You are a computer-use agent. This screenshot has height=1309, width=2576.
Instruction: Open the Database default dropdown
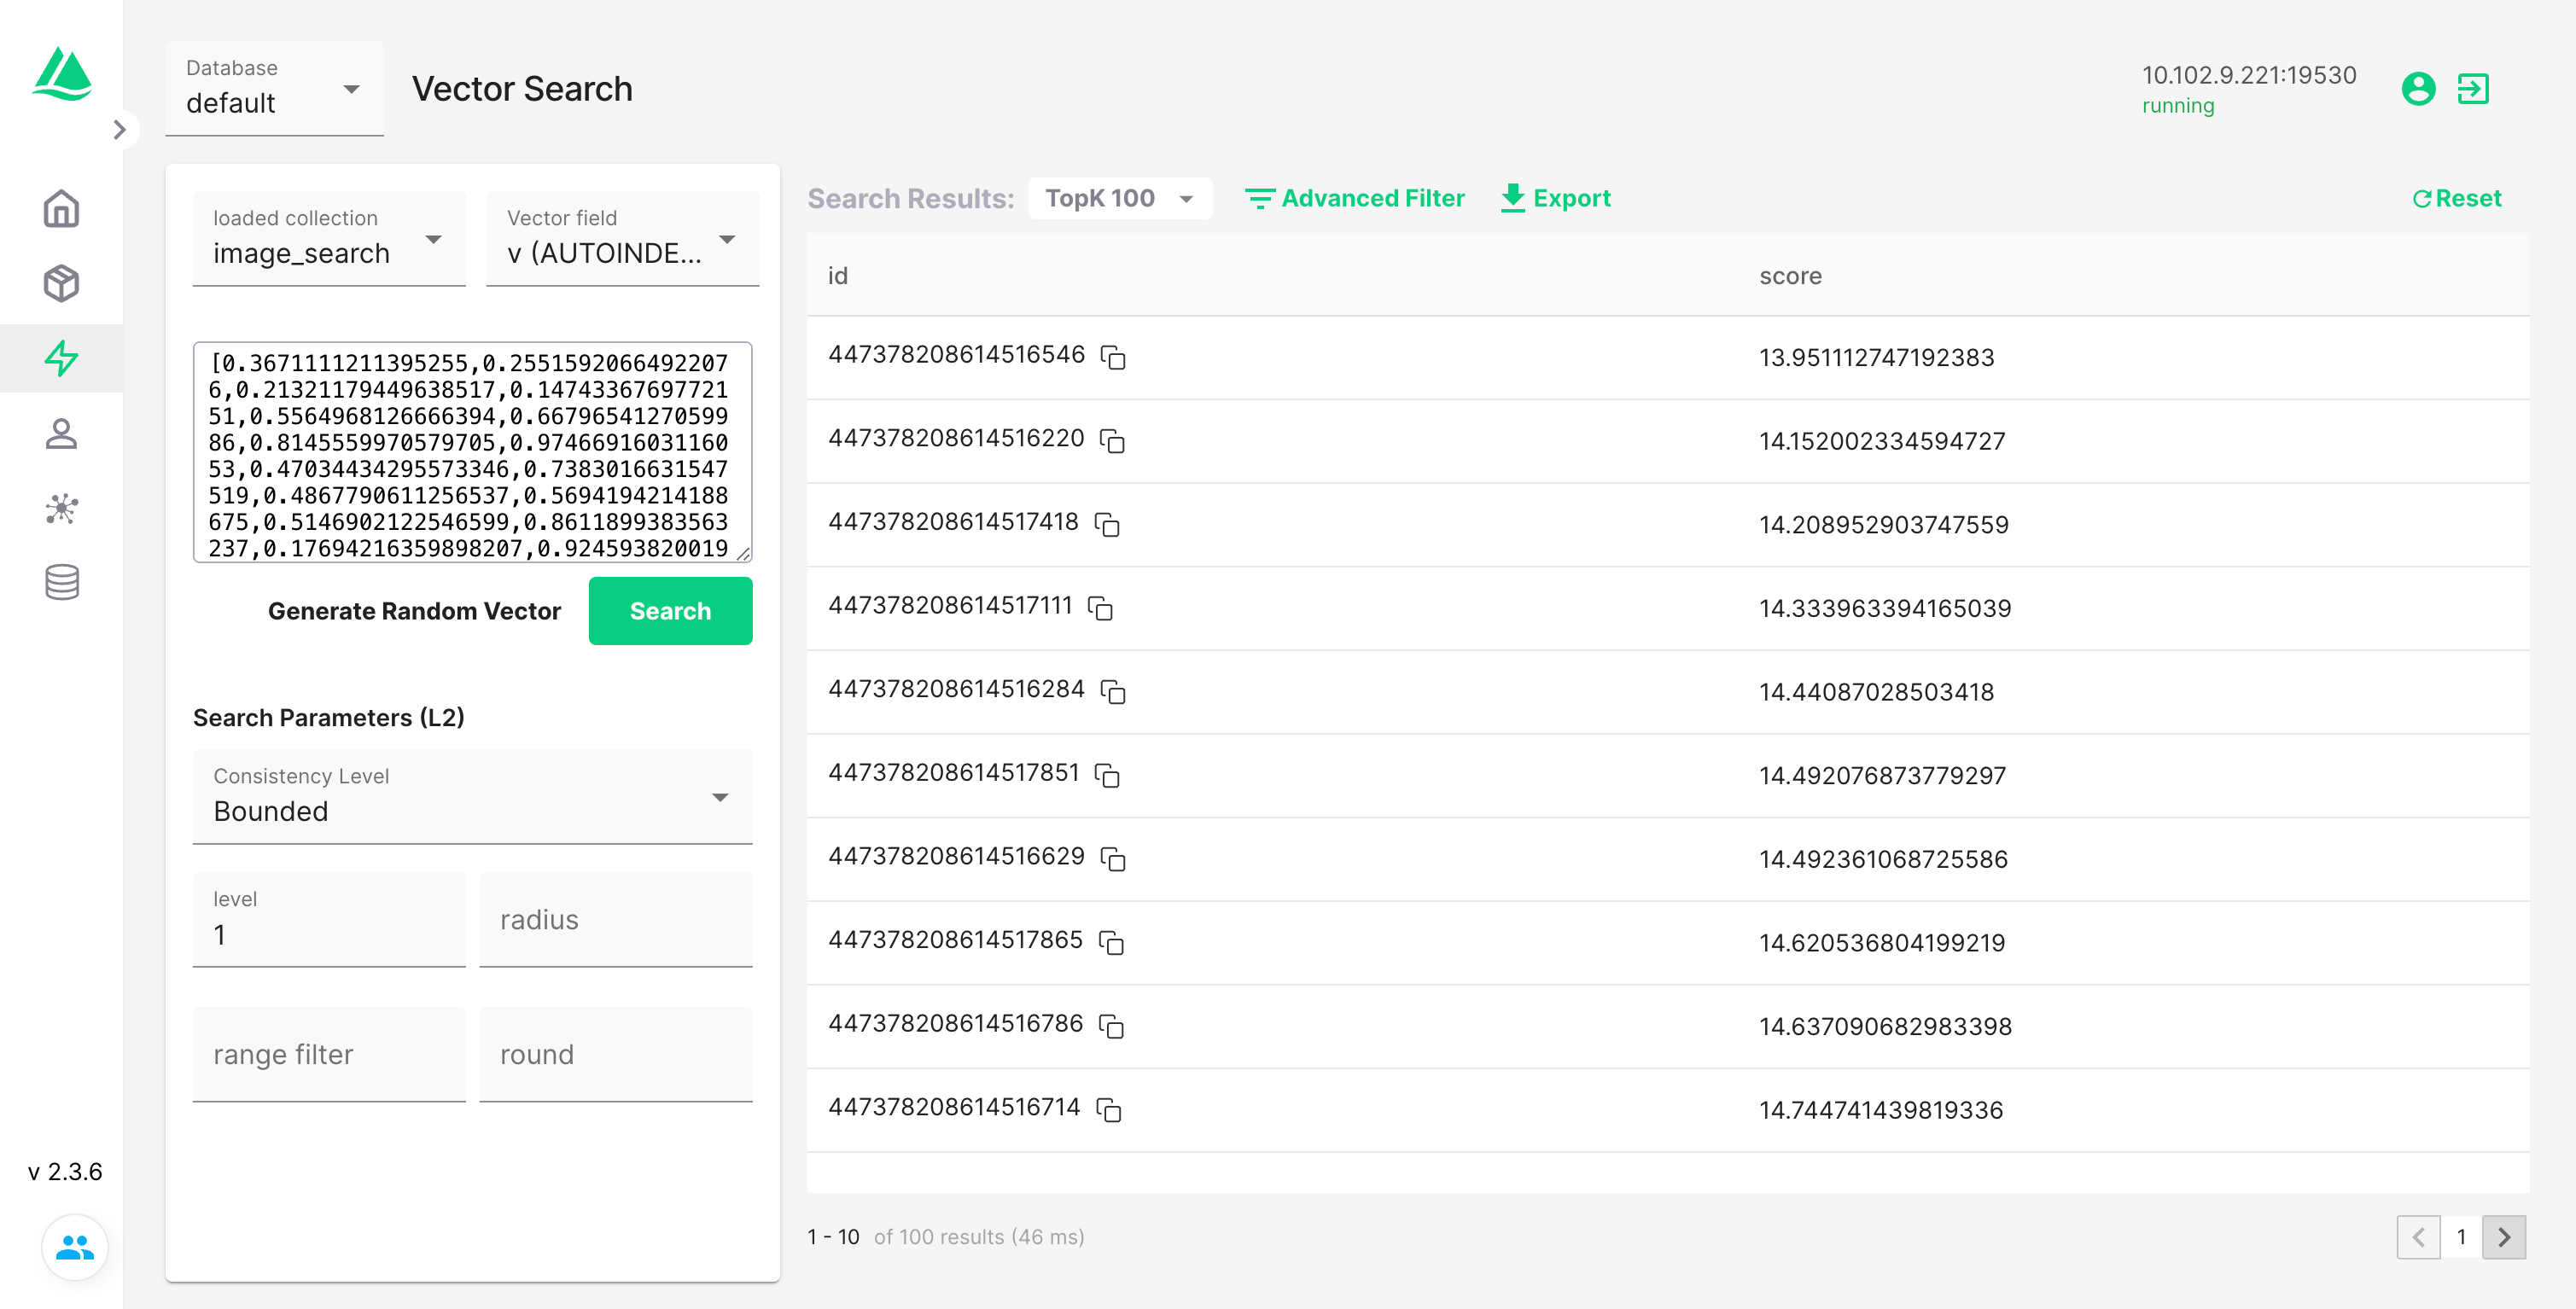pyautogui.click(x=274, y=89)
